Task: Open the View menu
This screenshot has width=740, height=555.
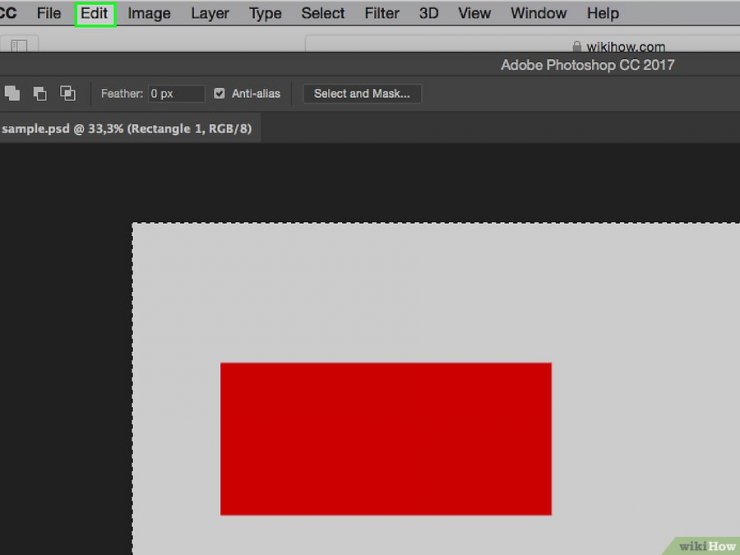Action: 474,13
